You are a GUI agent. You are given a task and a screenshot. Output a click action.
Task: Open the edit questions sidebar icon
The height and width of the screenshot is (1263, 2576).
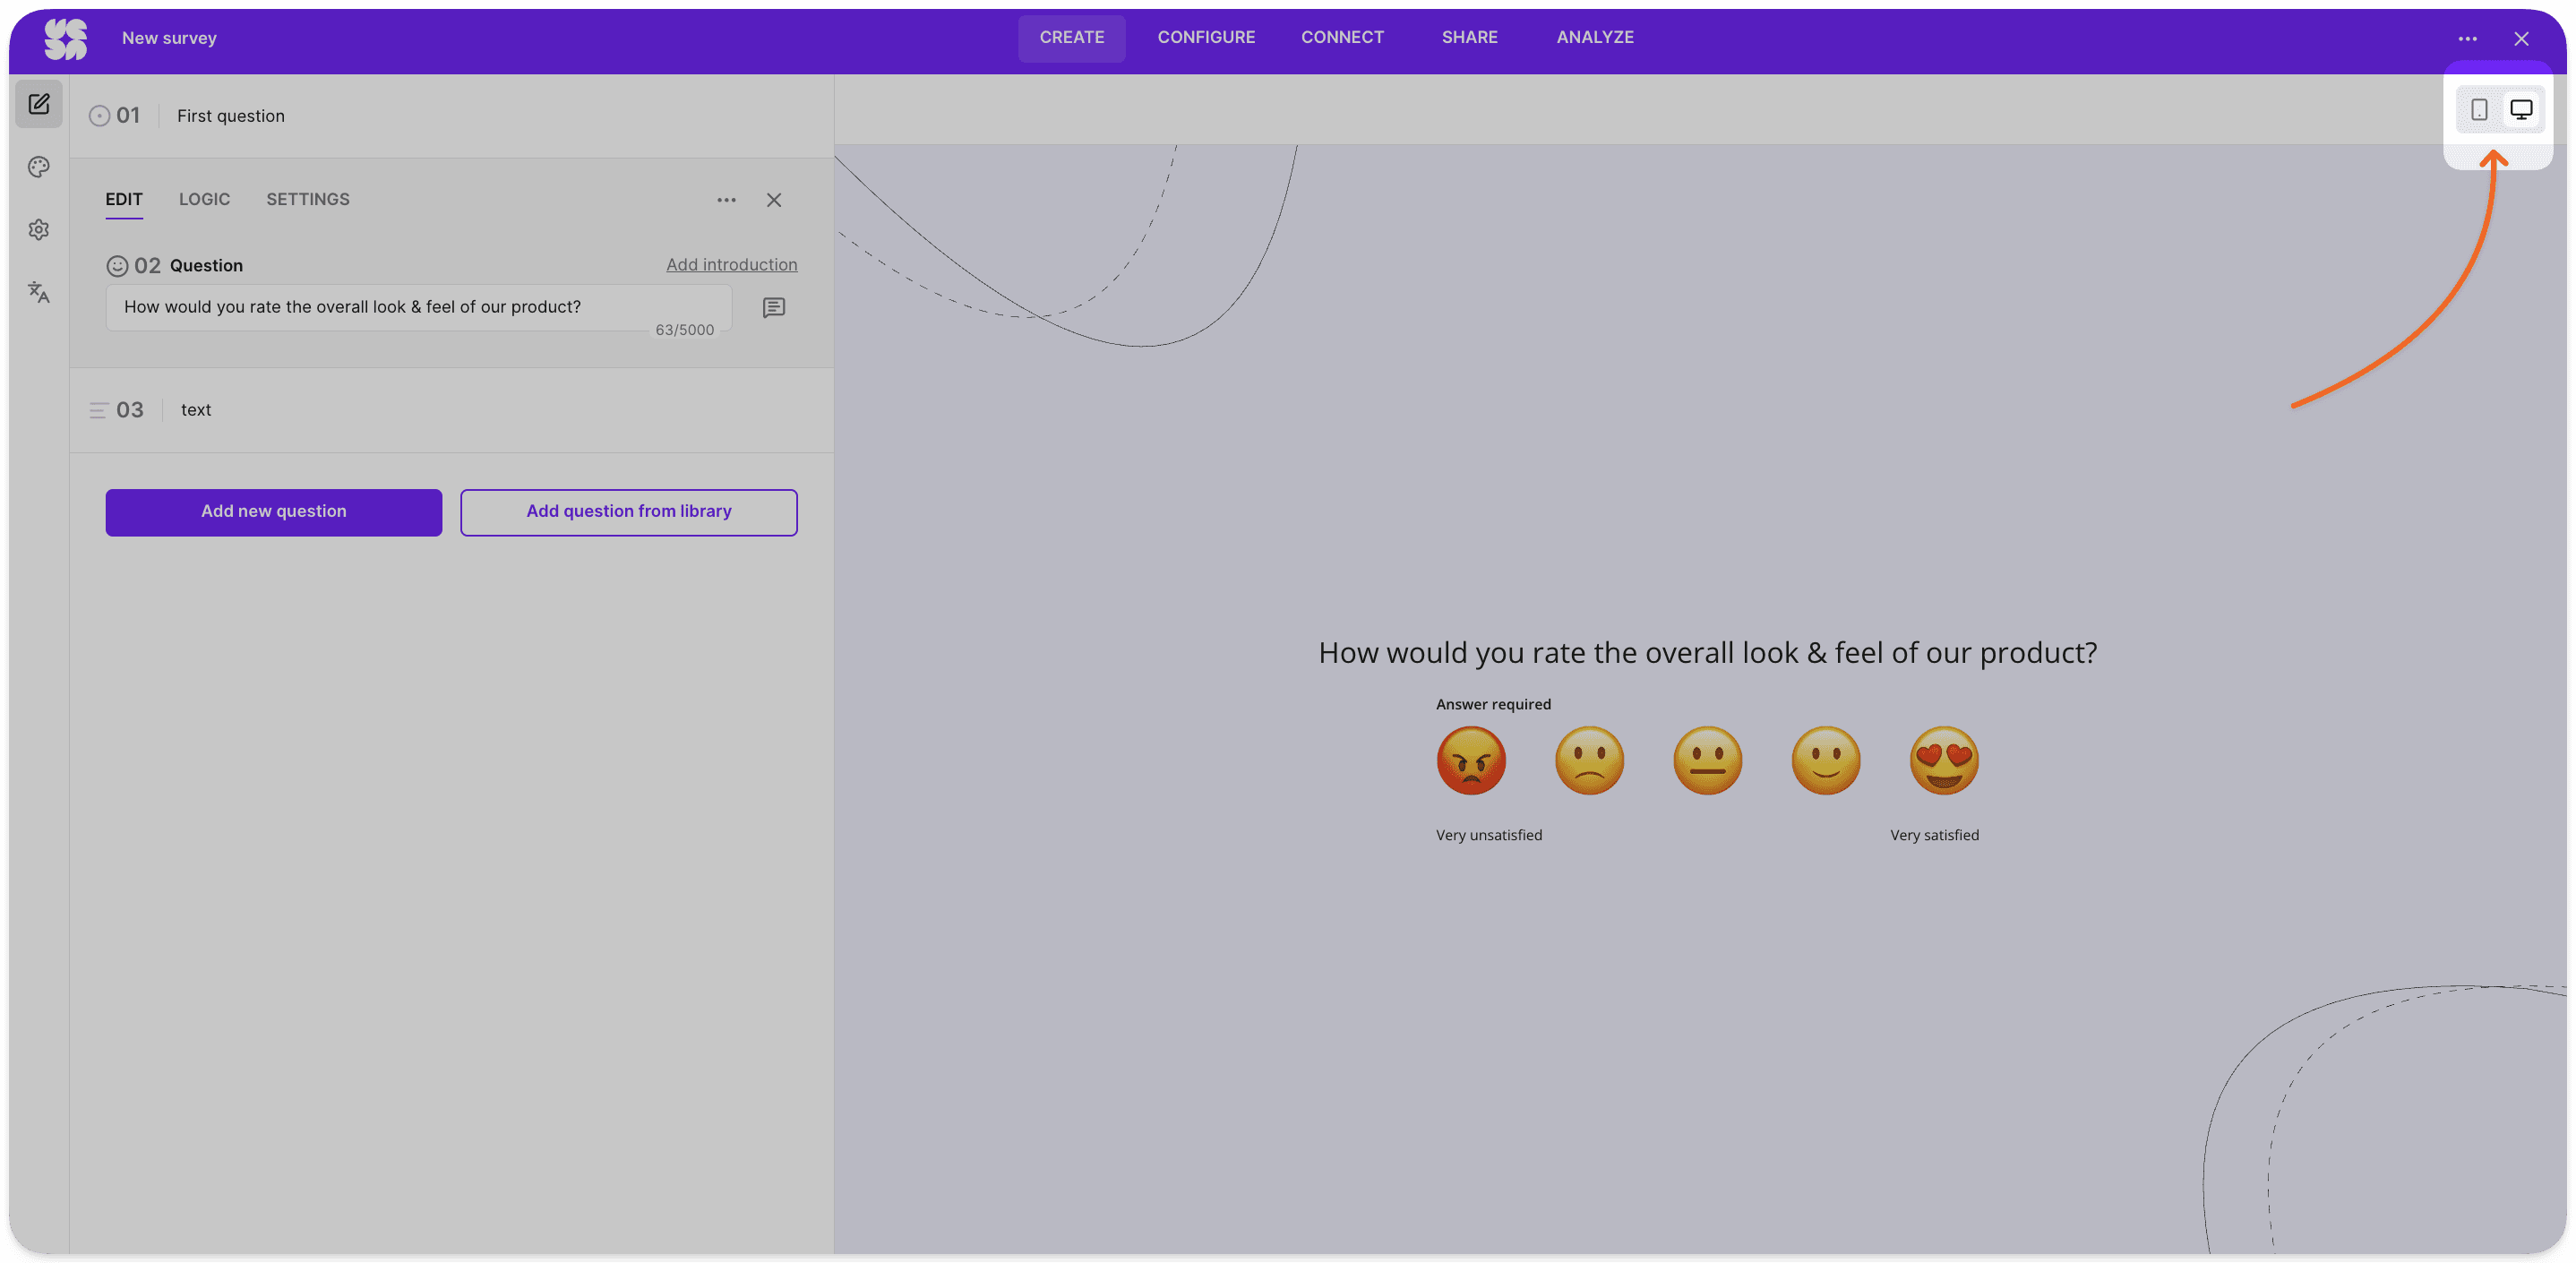tap(39, 104)
